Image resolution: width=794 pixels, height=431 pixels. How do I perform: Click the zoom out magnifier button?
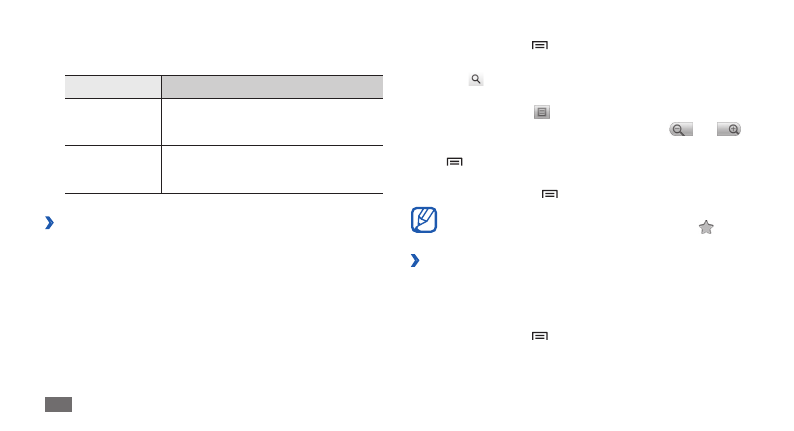(680, 130)
